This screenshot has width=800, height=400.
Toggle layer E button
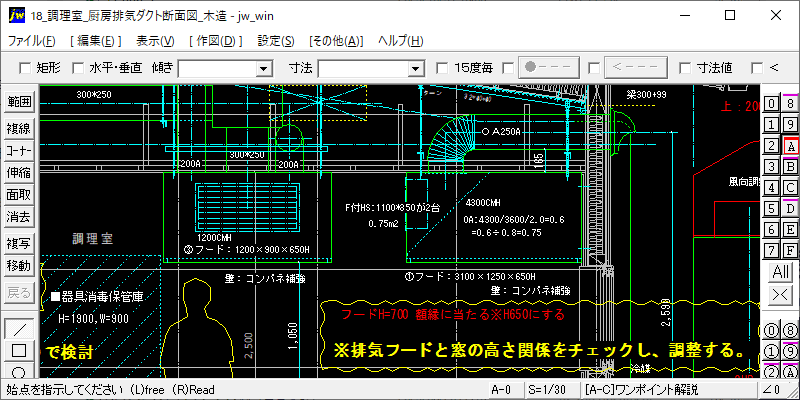(790, 230)
